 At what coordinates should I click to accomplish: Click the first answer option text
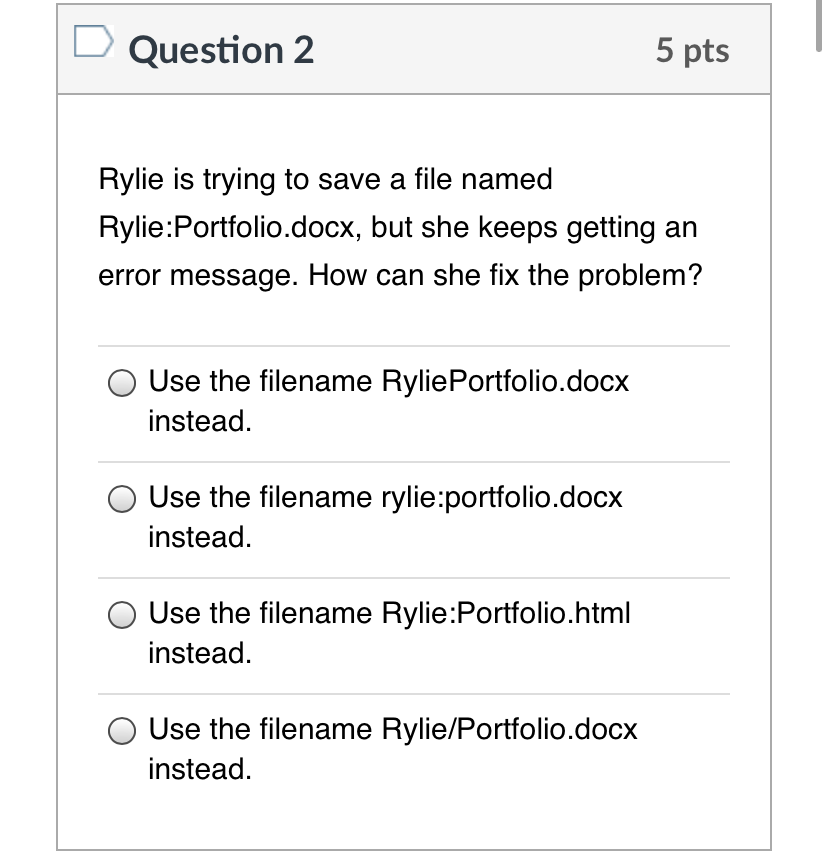coord(388,381)
